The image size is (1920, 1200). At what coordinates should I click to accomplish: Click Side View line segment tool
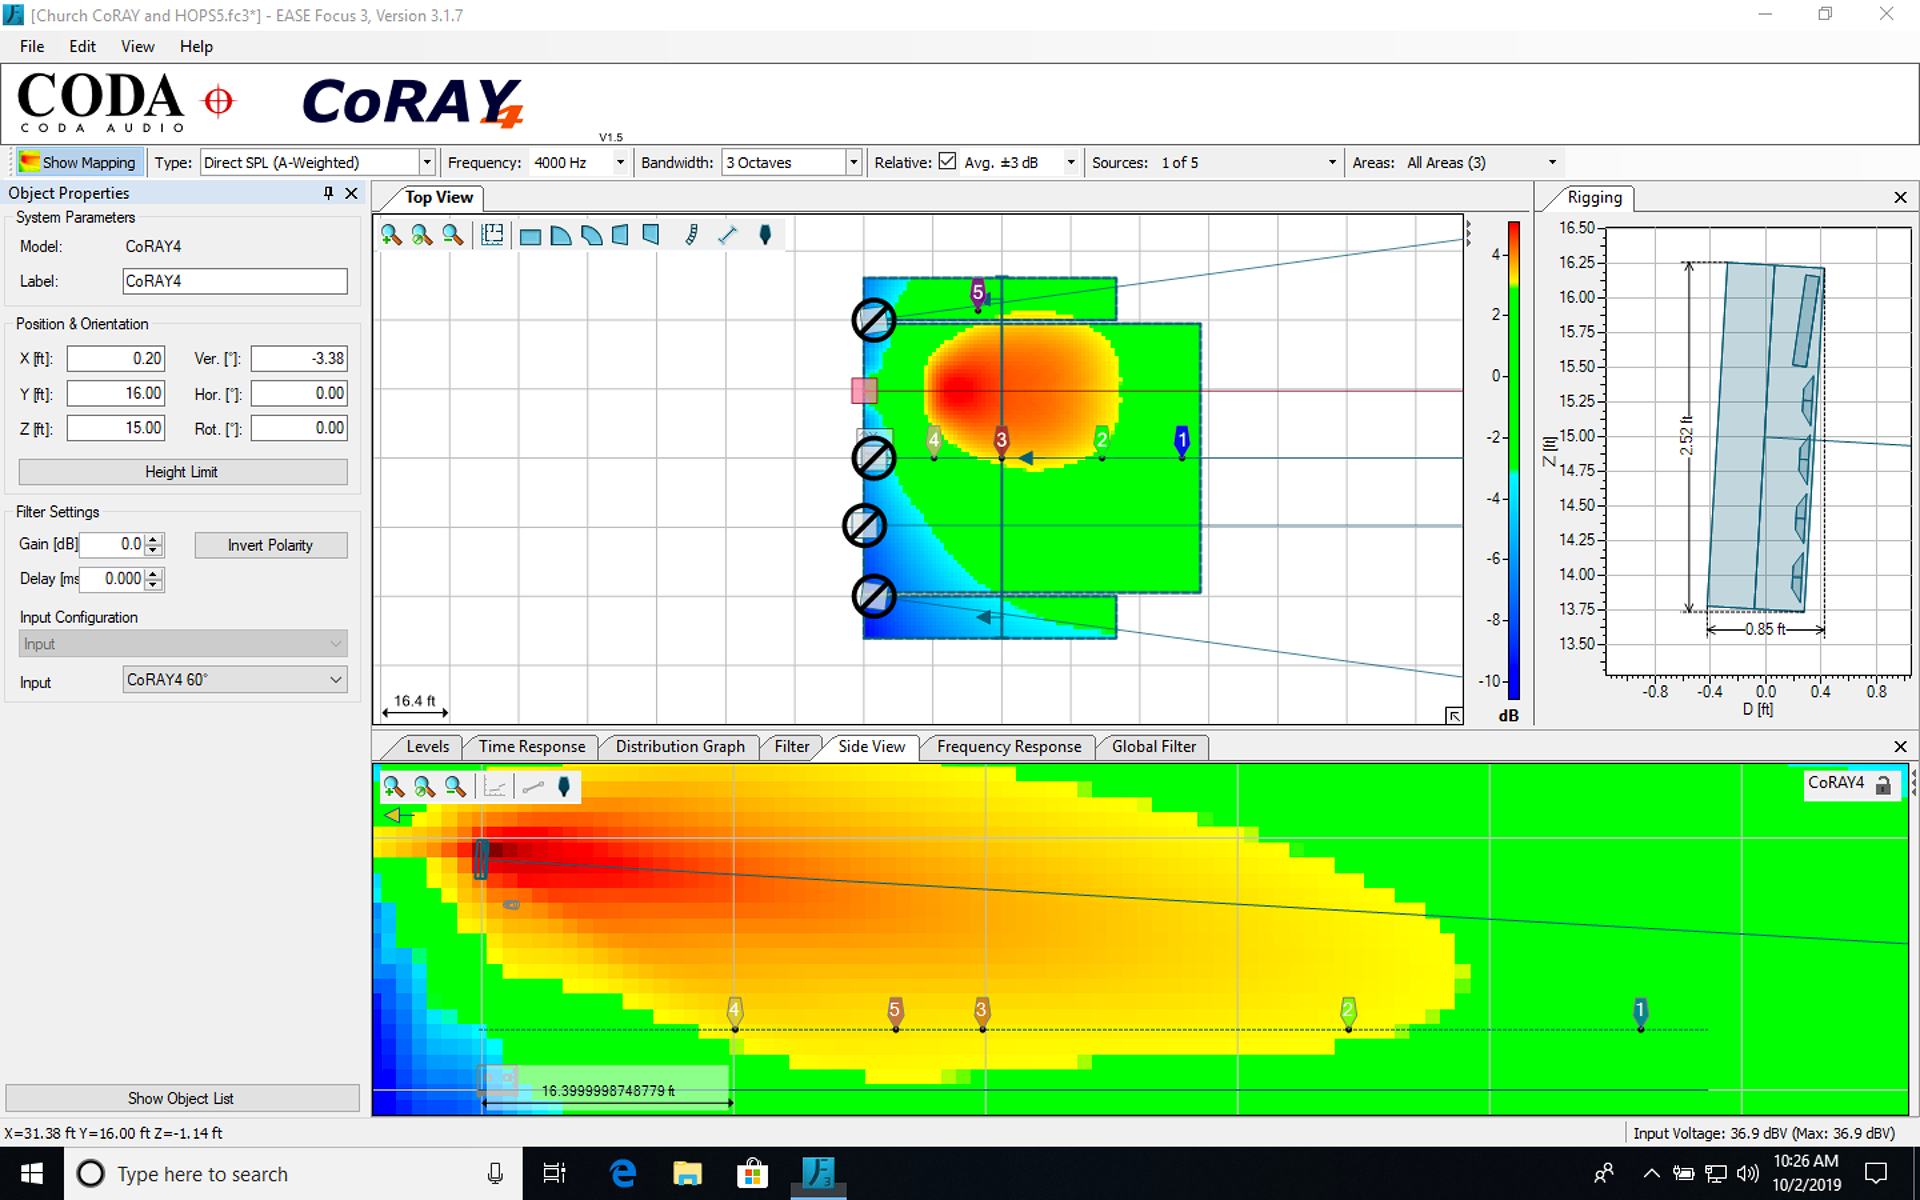(x=533, y=787)
